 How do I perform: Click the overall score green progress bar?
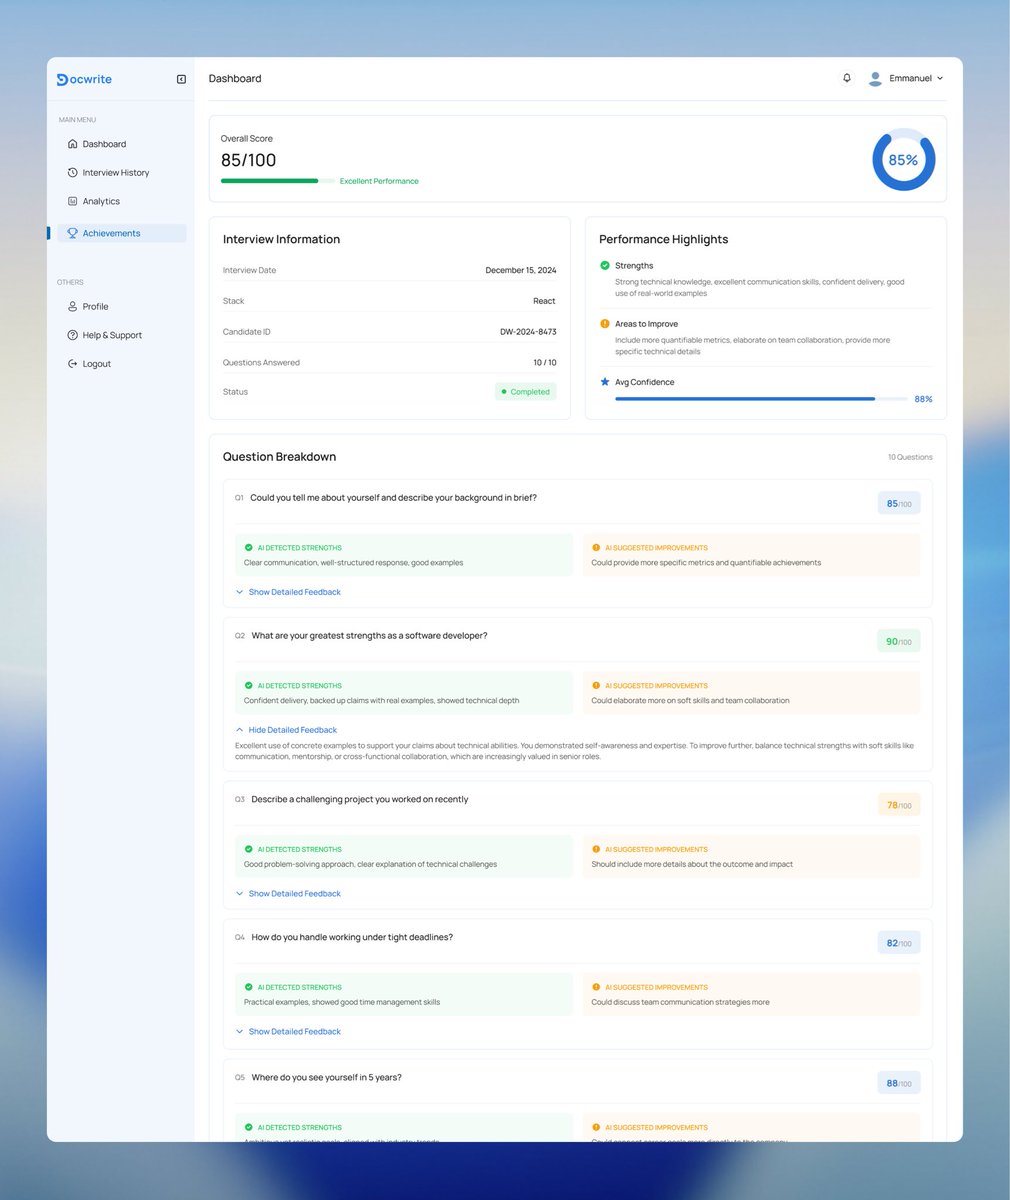click(278, 181)
